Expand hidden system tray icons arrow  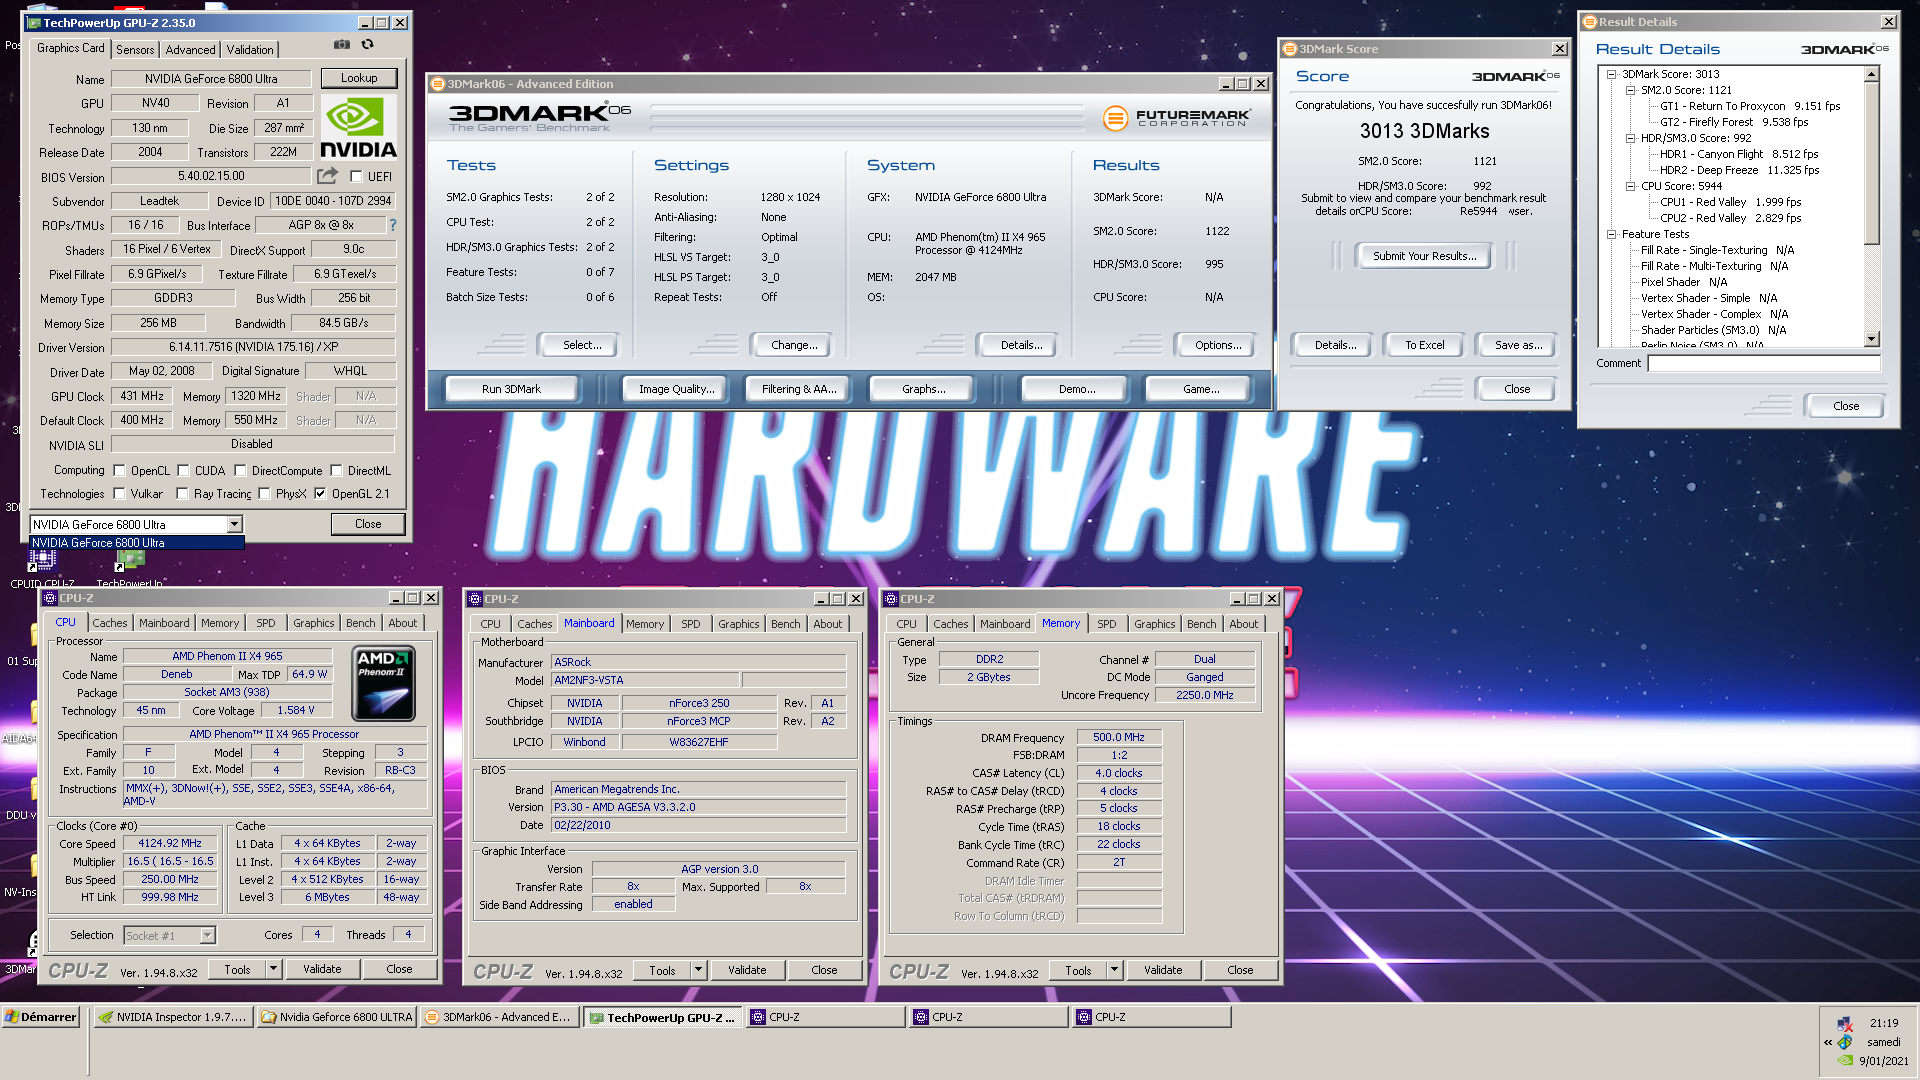point(1828,1042)
